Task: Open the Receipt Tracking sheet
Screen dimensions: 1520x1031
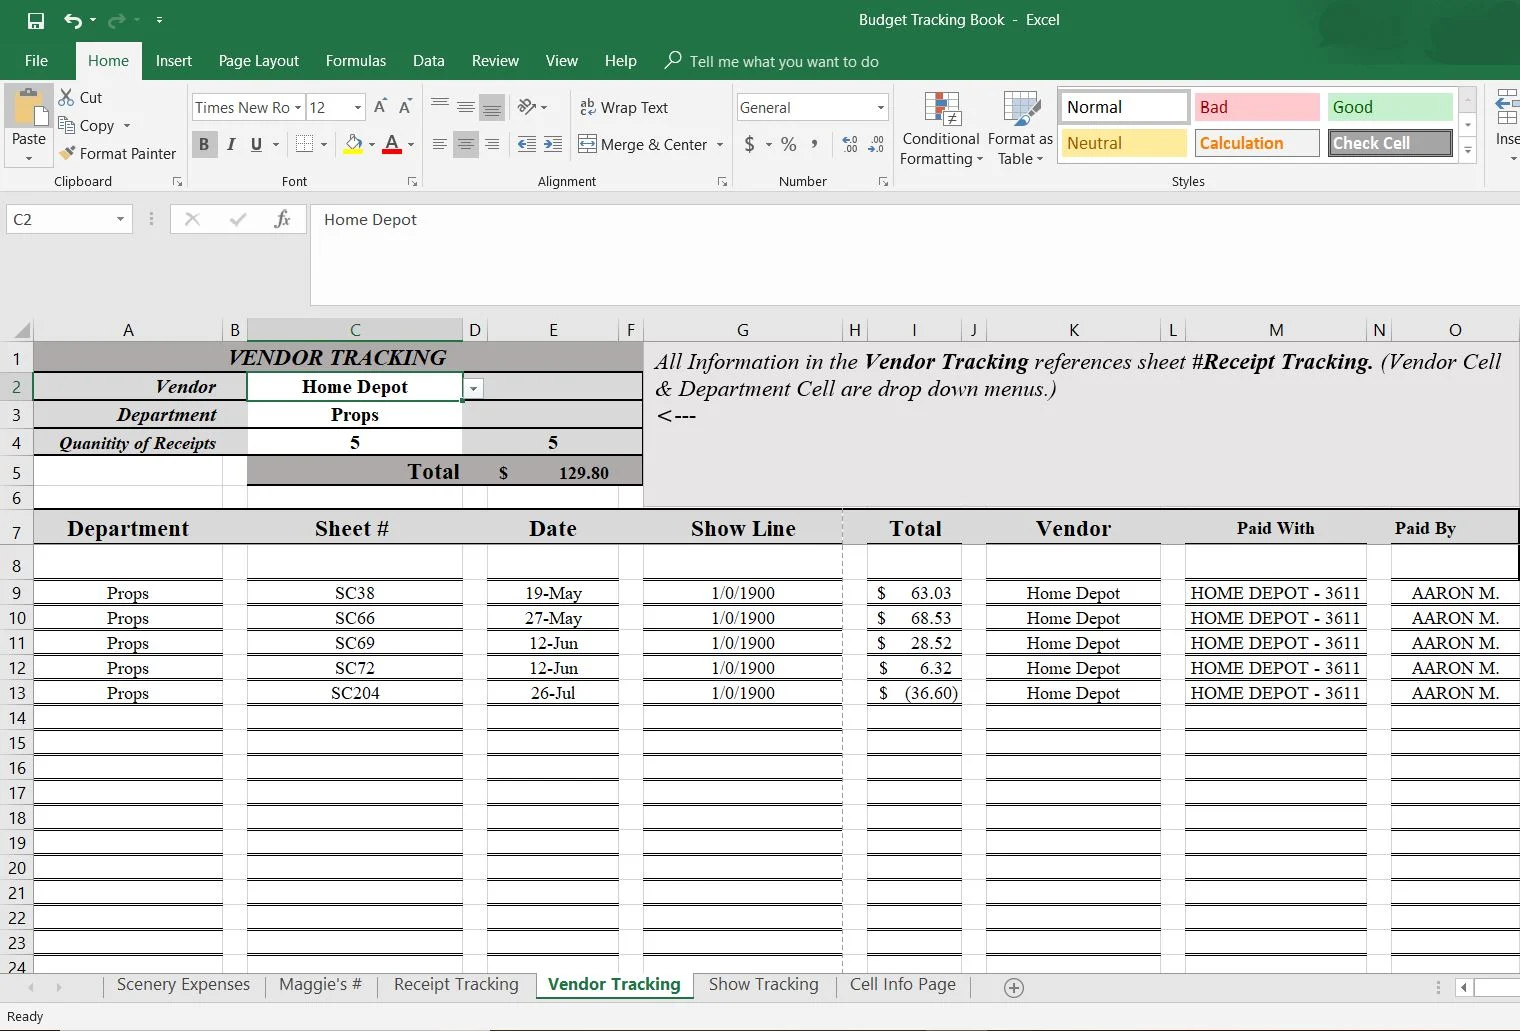Action: pyautogui.click(x=455, y=984)
